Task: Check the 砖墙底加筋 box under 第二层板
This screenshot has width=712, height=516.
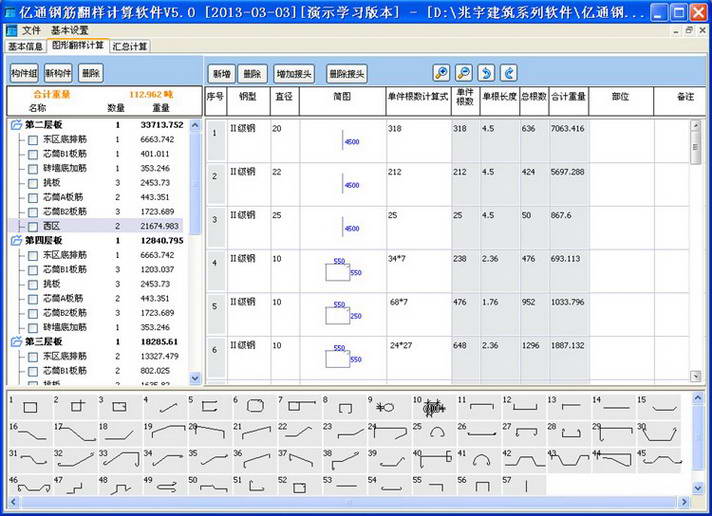Action: point(33,169)
